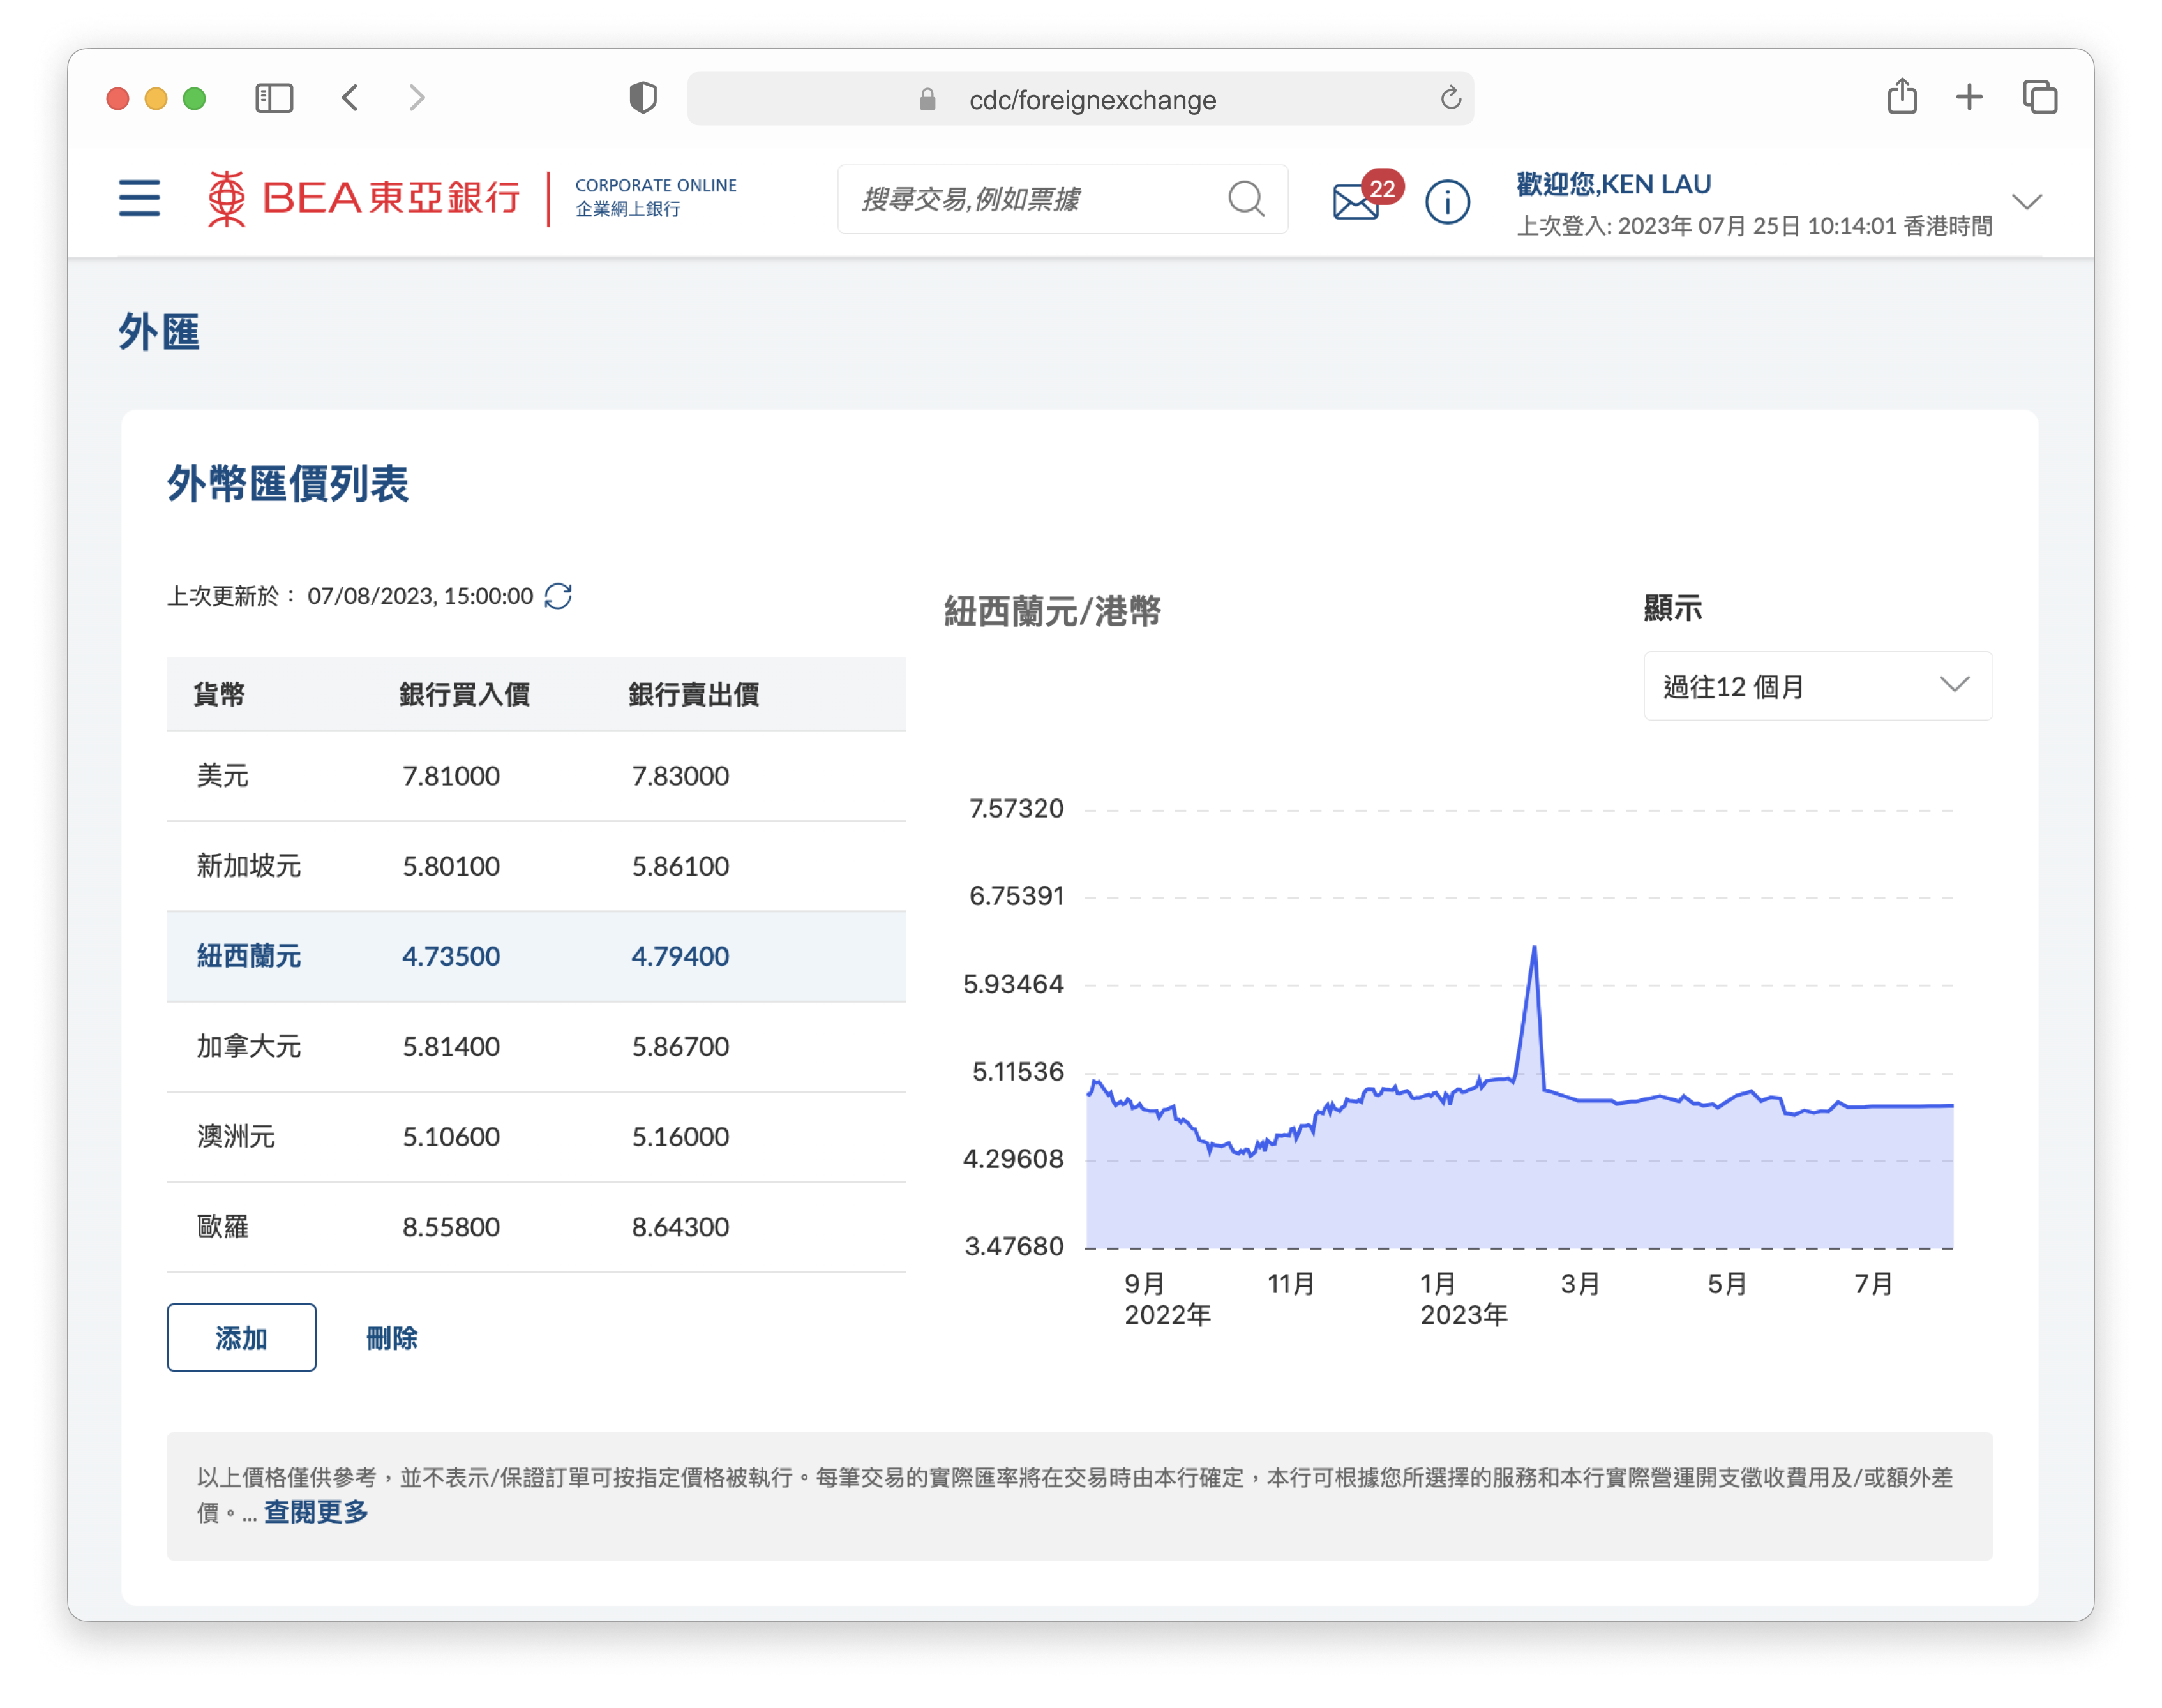Image resolution: width=2162 pixels, height=1708 pixels.
Task: Select the 加拿大元 currency row
Action: [x=536, y=1046]
